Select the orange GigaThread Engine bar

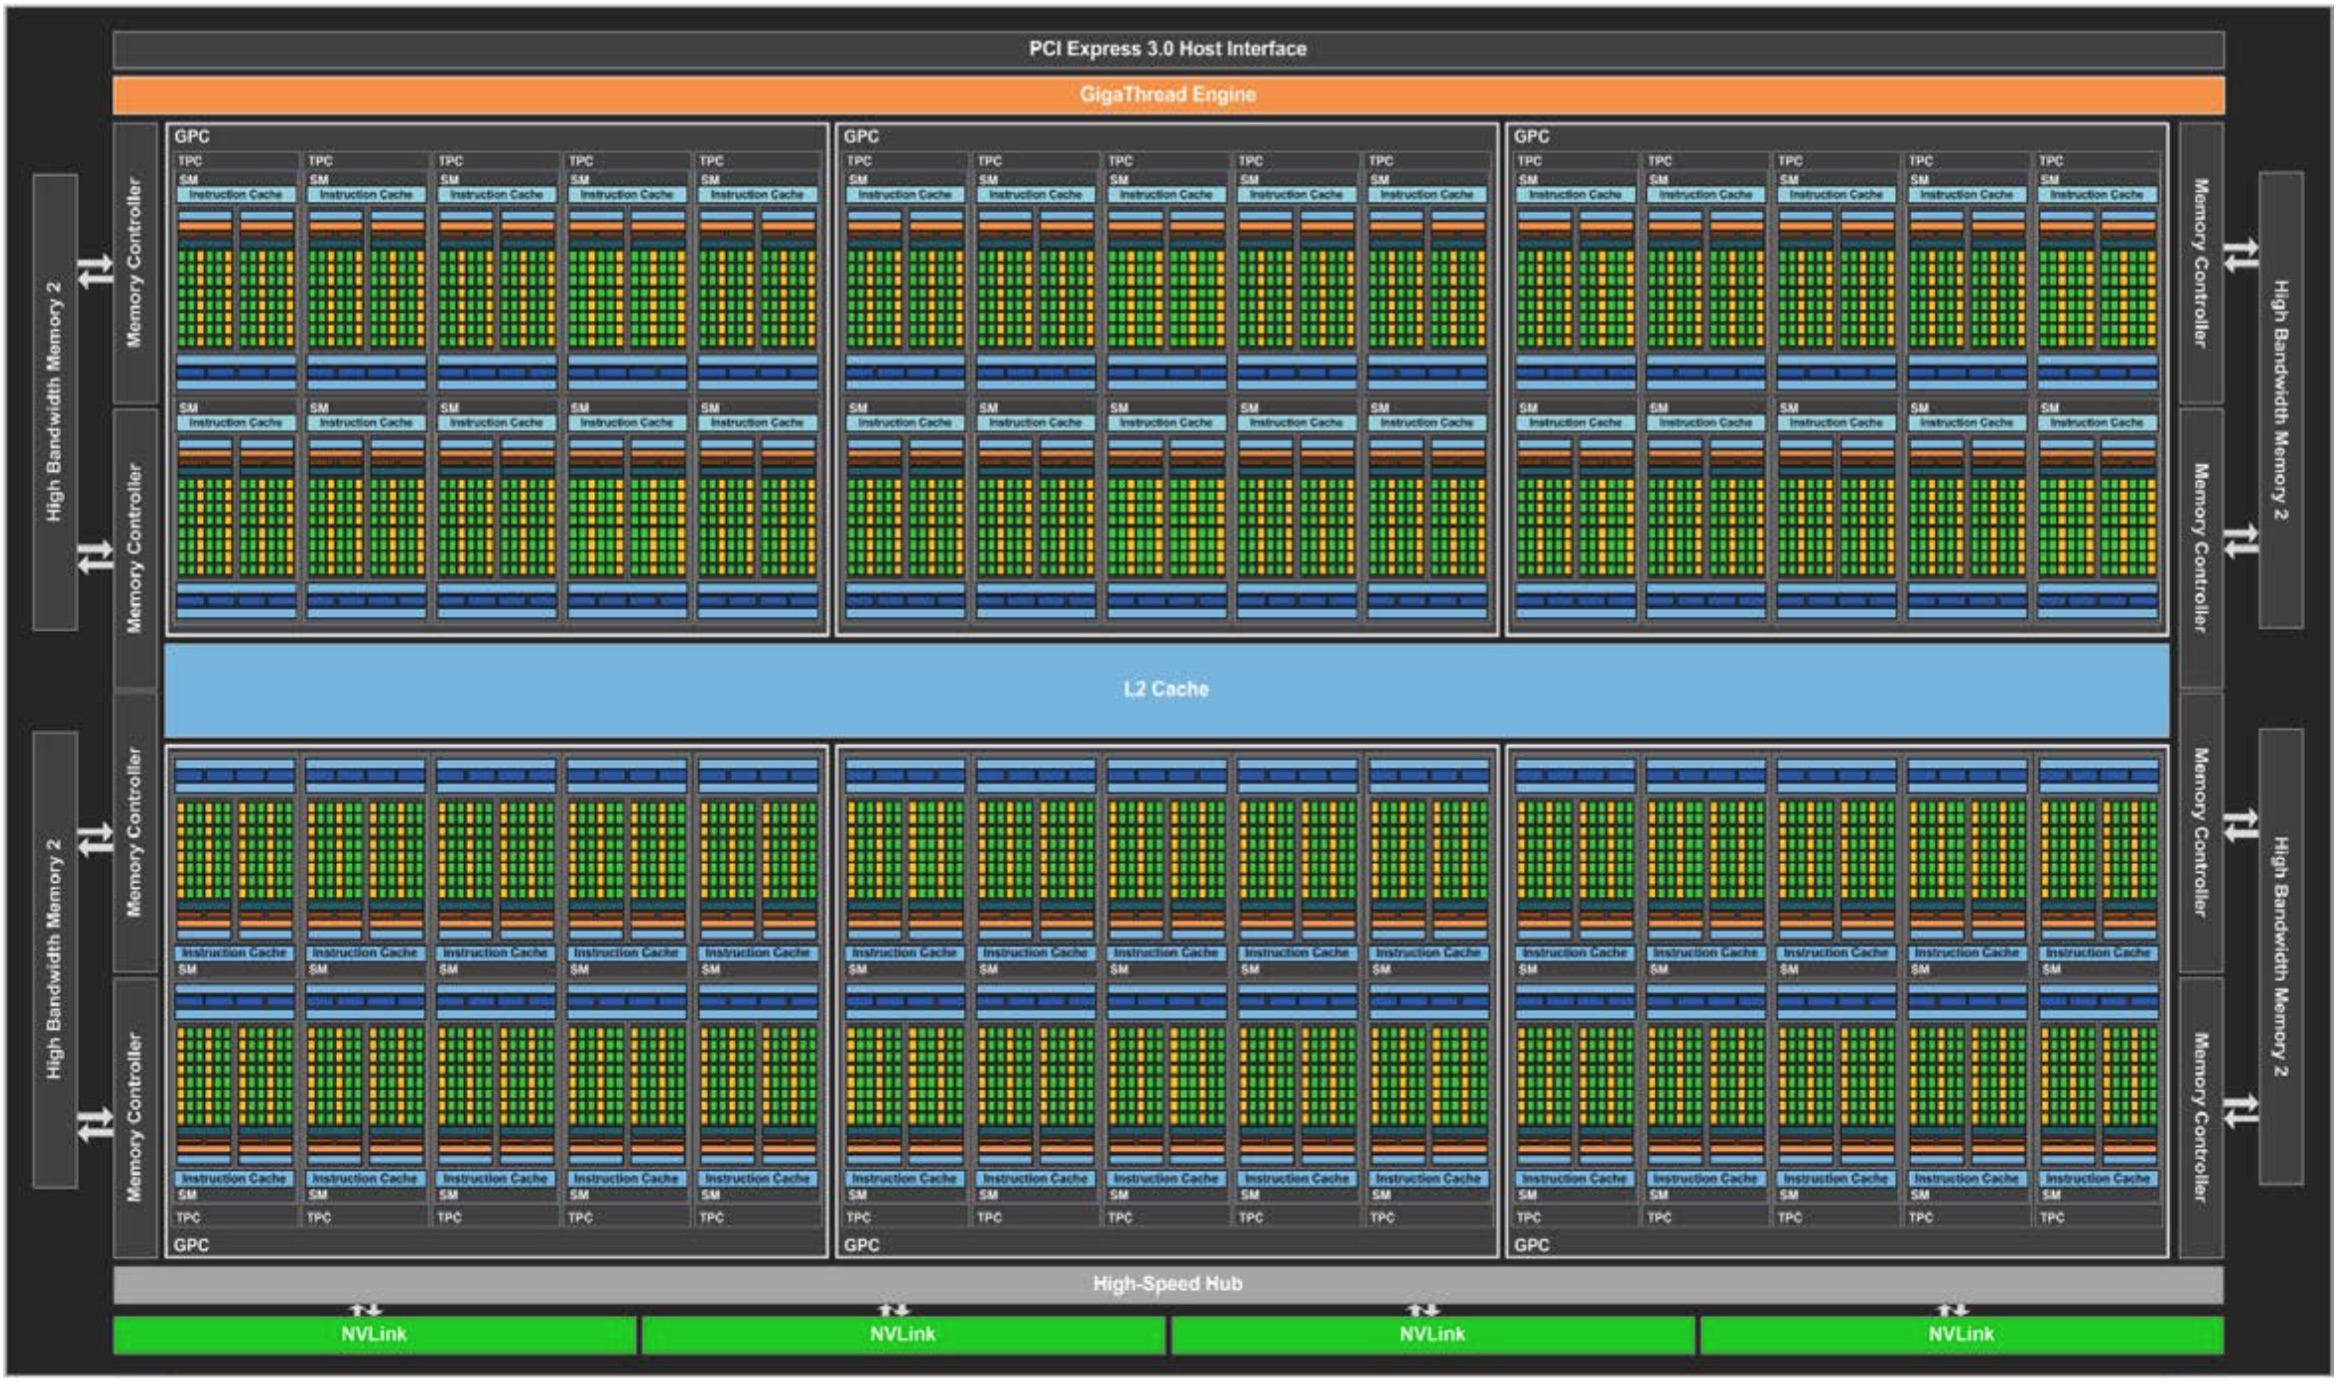pos(1168,95)
